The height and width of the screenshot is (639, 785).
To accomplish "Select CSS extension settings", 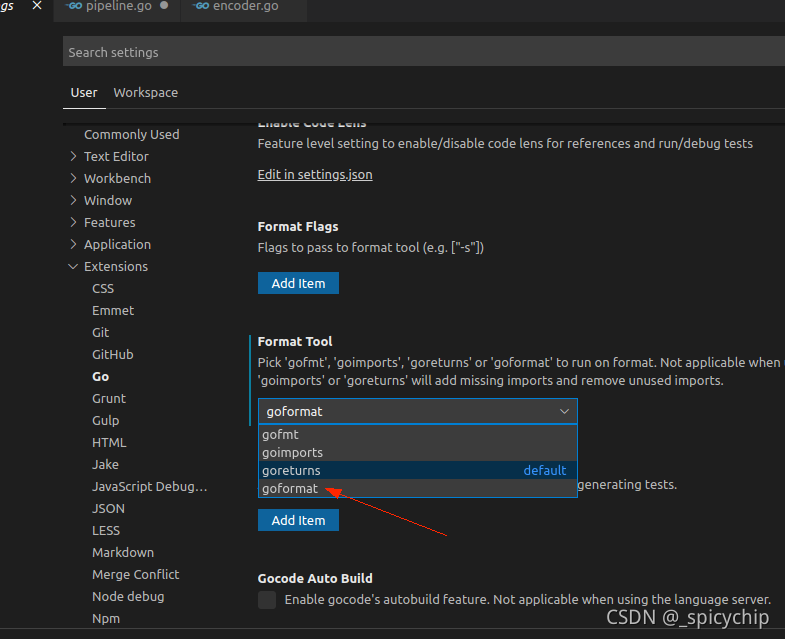I will [103, 289].
